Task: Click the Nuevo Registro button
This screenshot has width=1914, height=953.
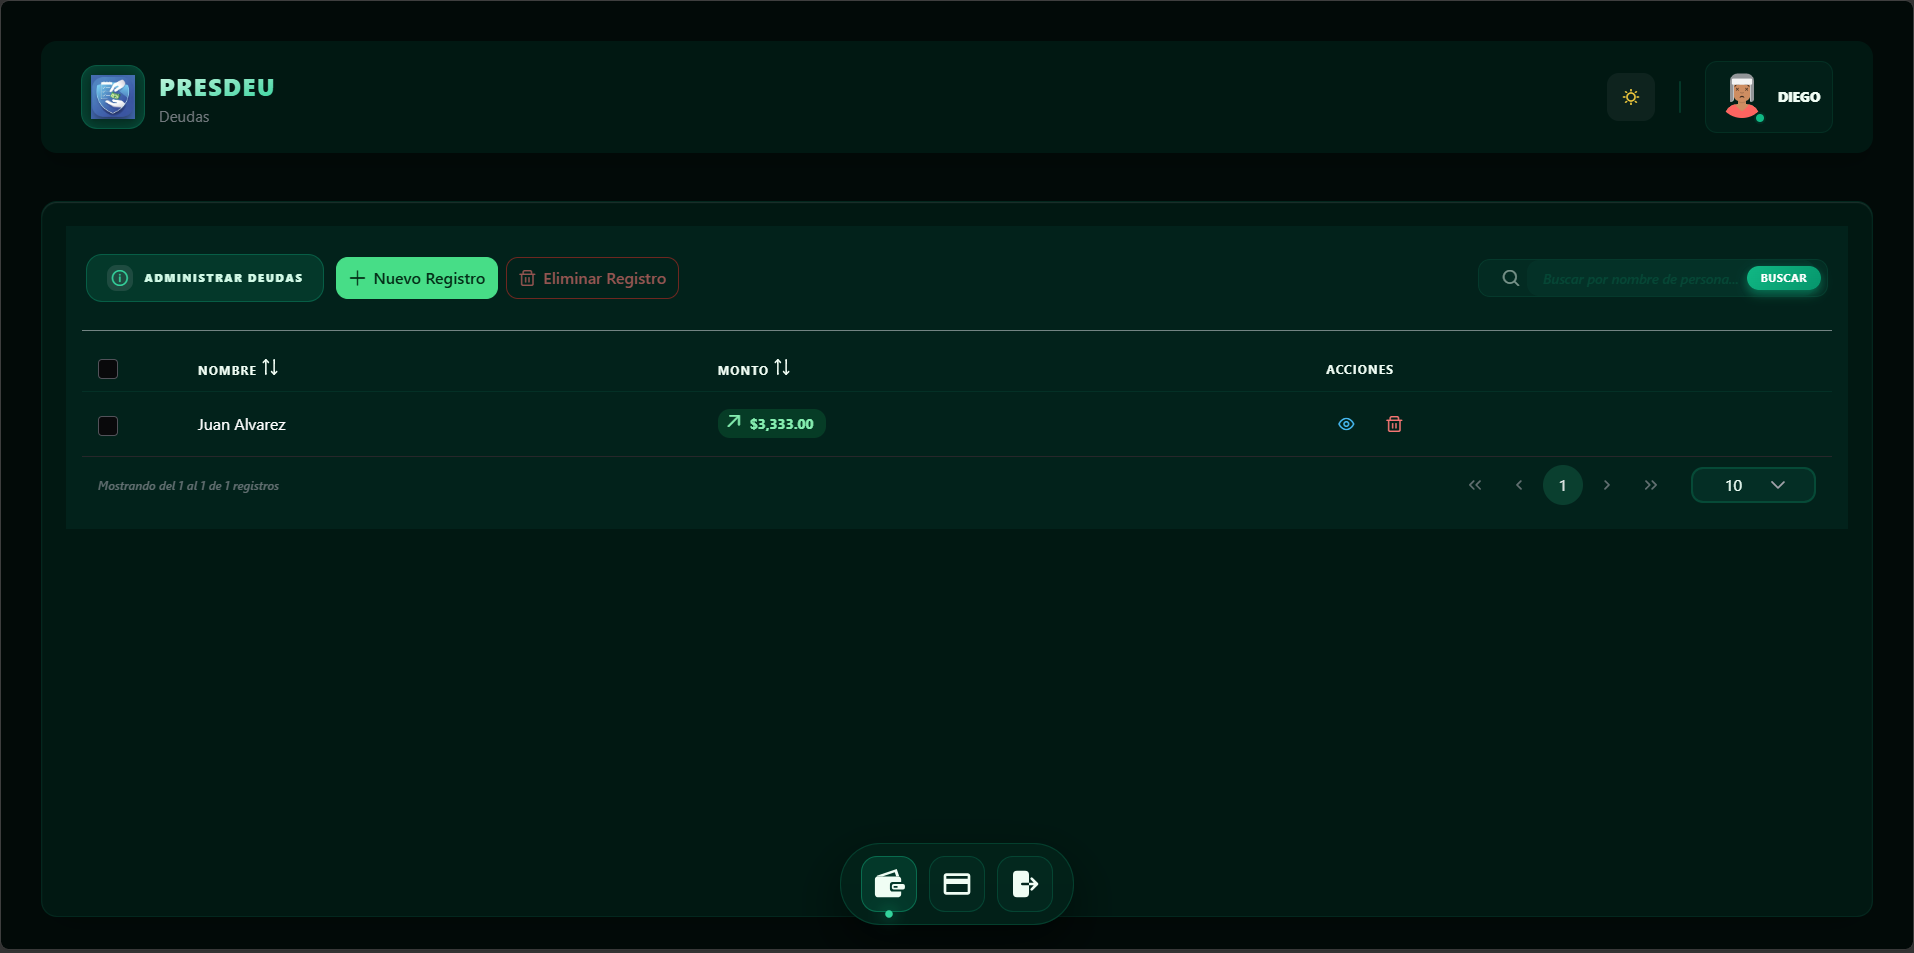Action: 417,278
